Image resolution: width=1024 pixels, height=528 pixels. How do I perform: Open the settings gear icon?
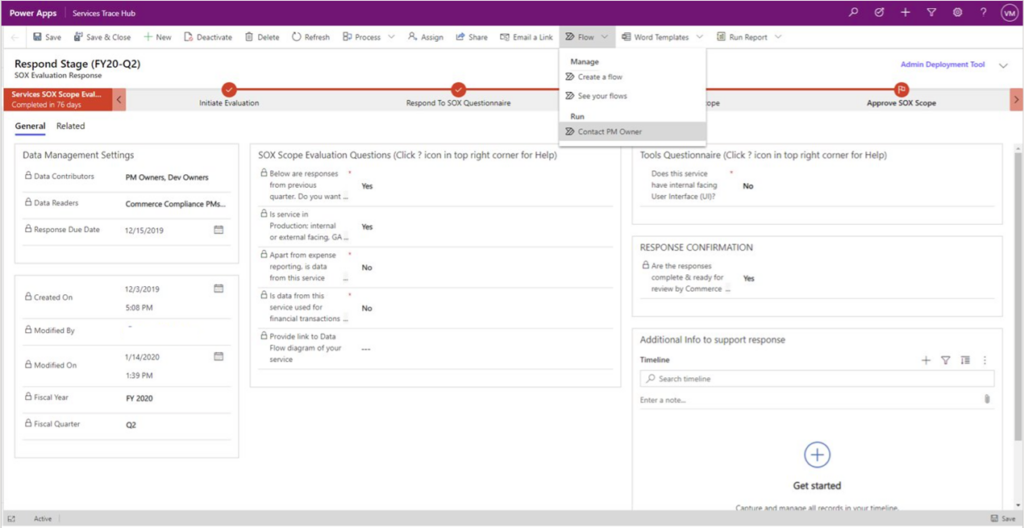(x=957, y=12)
